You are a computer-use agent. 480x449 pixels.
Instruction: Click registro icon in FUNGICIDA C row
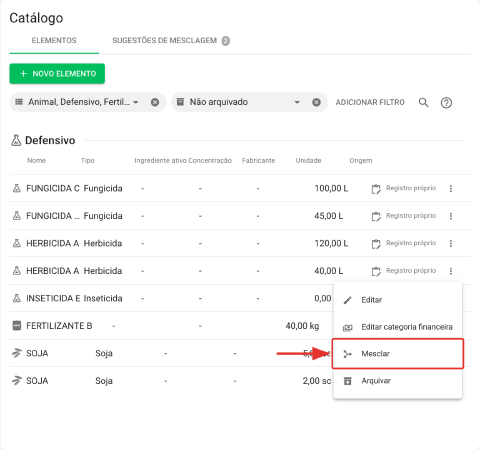(x=376, y=189)
